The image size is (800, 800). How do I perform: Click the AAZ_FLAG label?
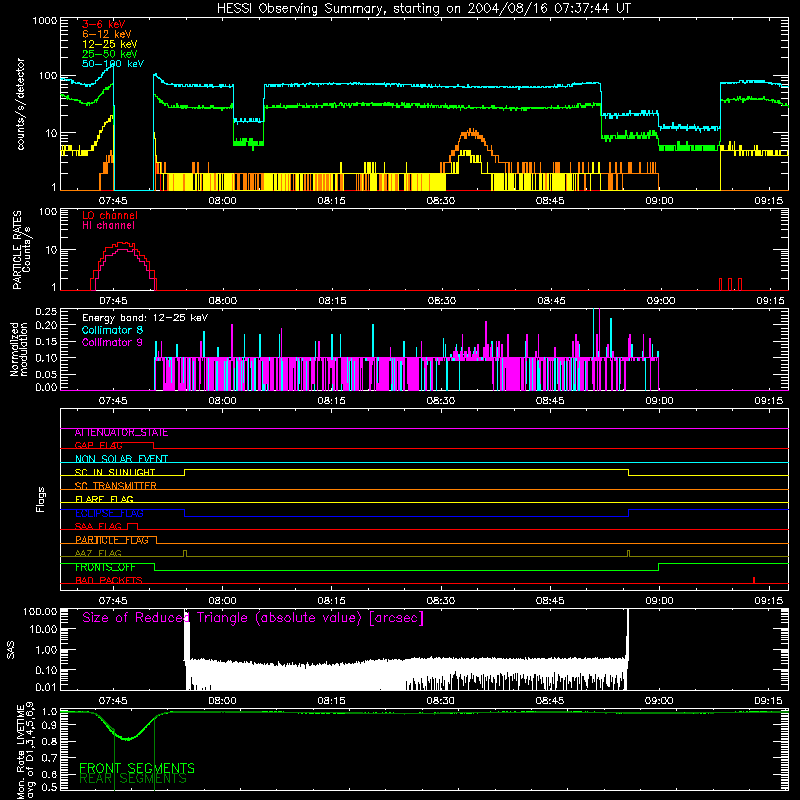pos(98,553)
